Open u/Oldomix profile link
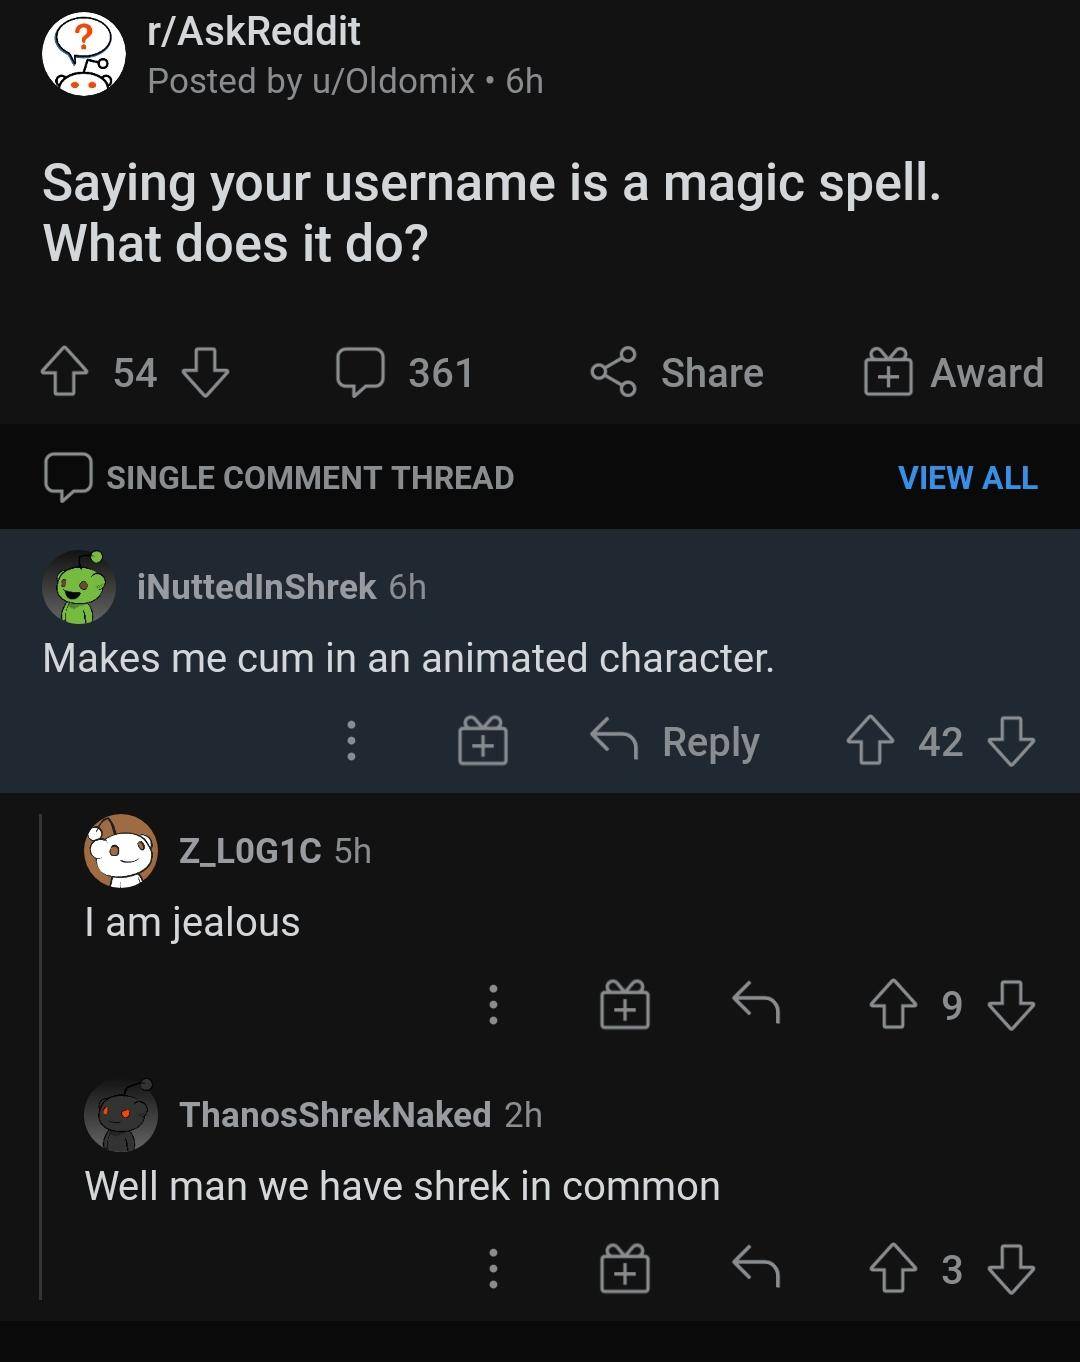The width and height of the screenshot is (1080, 1362). click(x=393, y=81)
